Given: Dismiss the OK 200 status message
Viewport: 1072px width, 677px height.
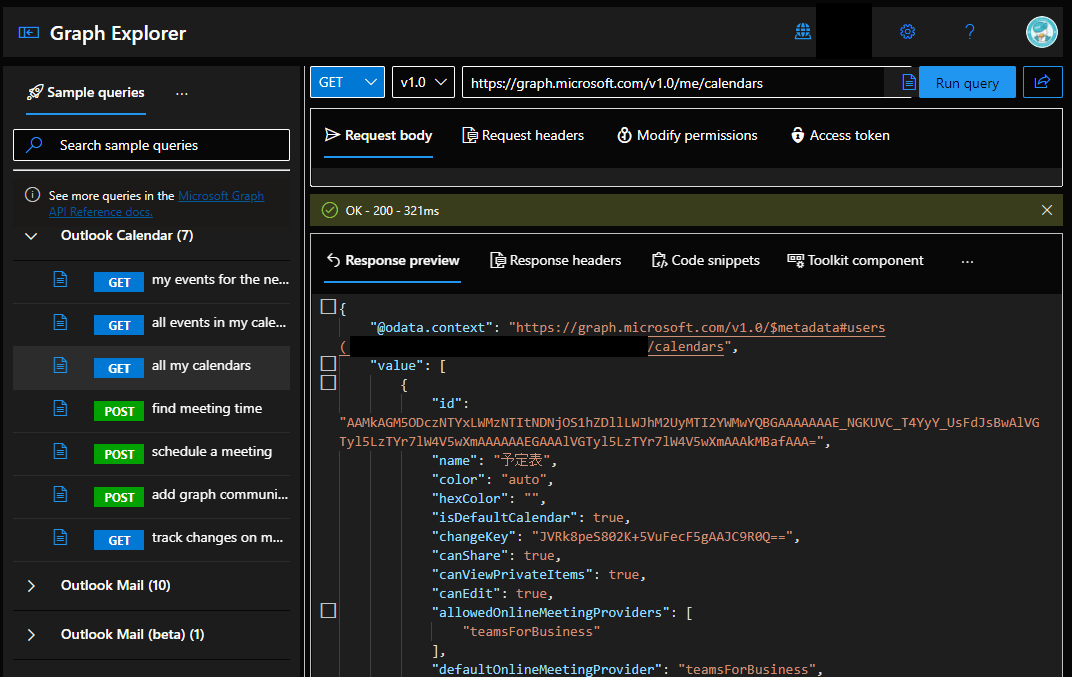Looking at the screenshot, I should pos(1047,210).
